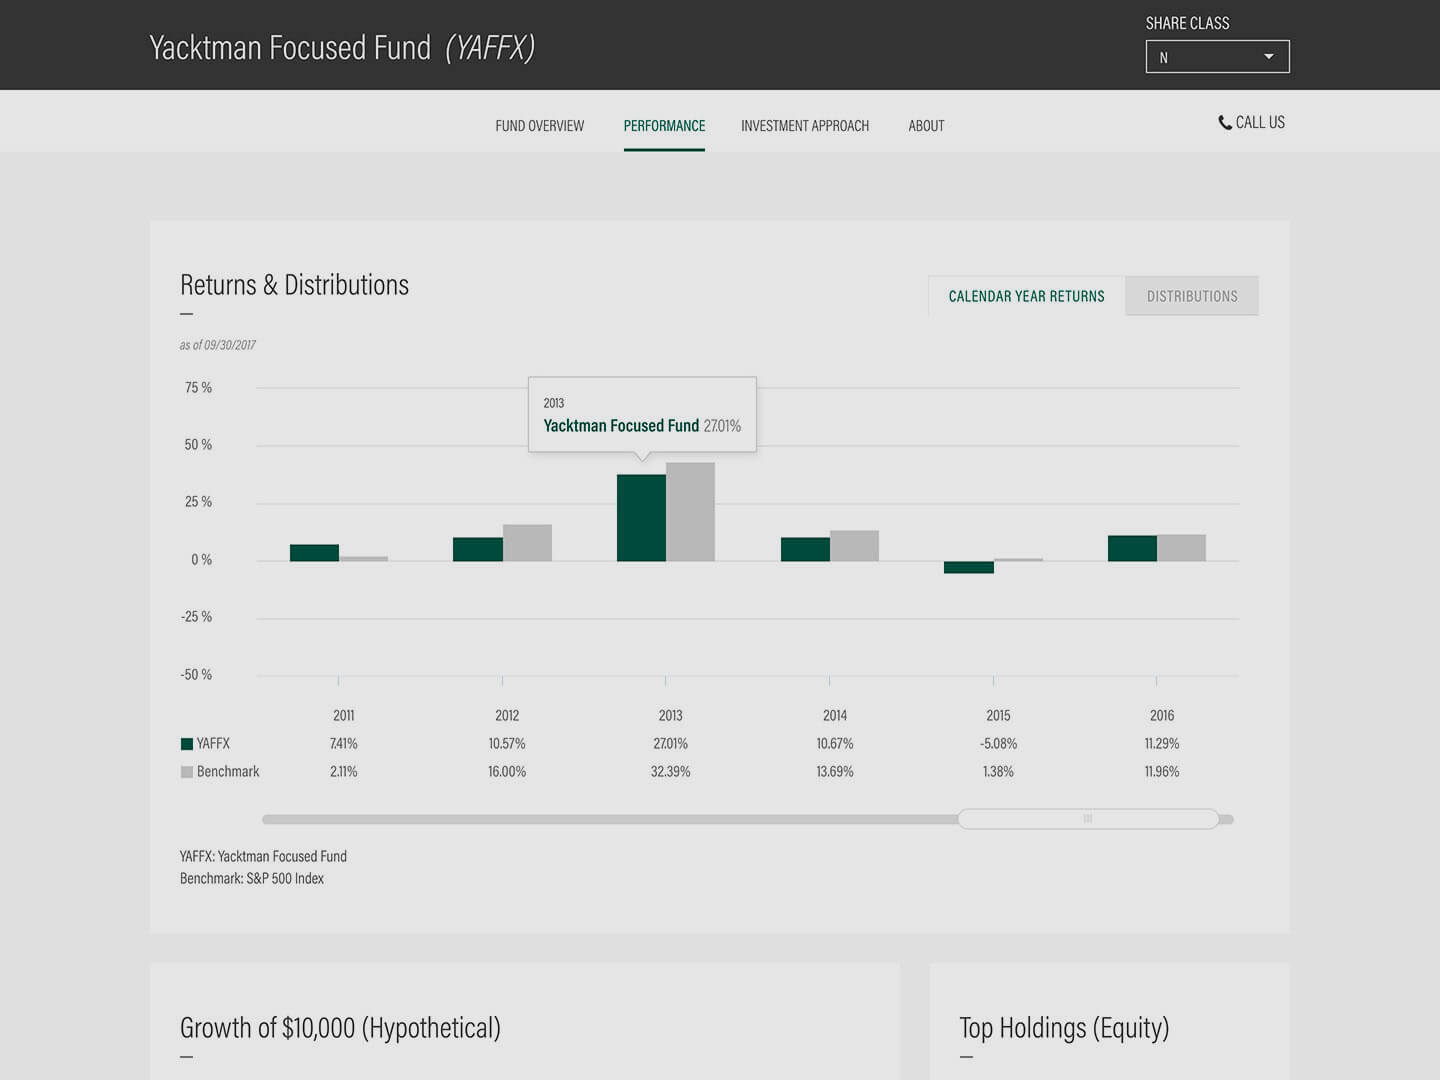The width and height of the screenshot is (1440, 1080).
Task: Open the Investment Approach tab
Action: click(x=804, y=126)
